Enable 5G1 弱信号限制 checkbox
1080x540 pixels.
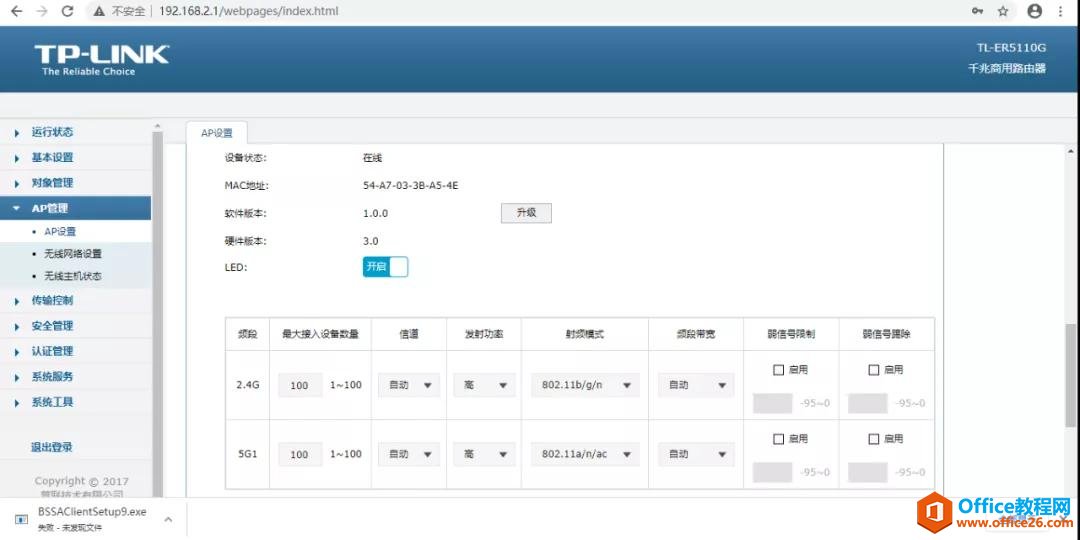pyautogui.click(x=779, y=439)
